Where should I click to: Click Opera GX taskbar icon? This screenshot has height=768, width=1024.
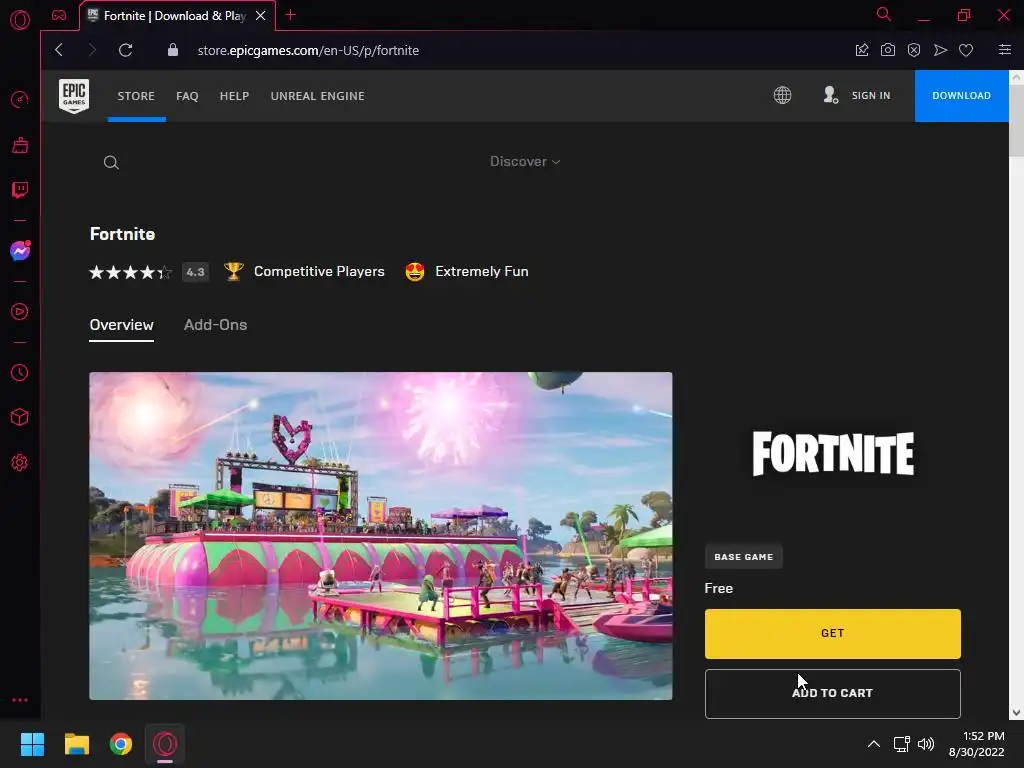pos(165,744)
